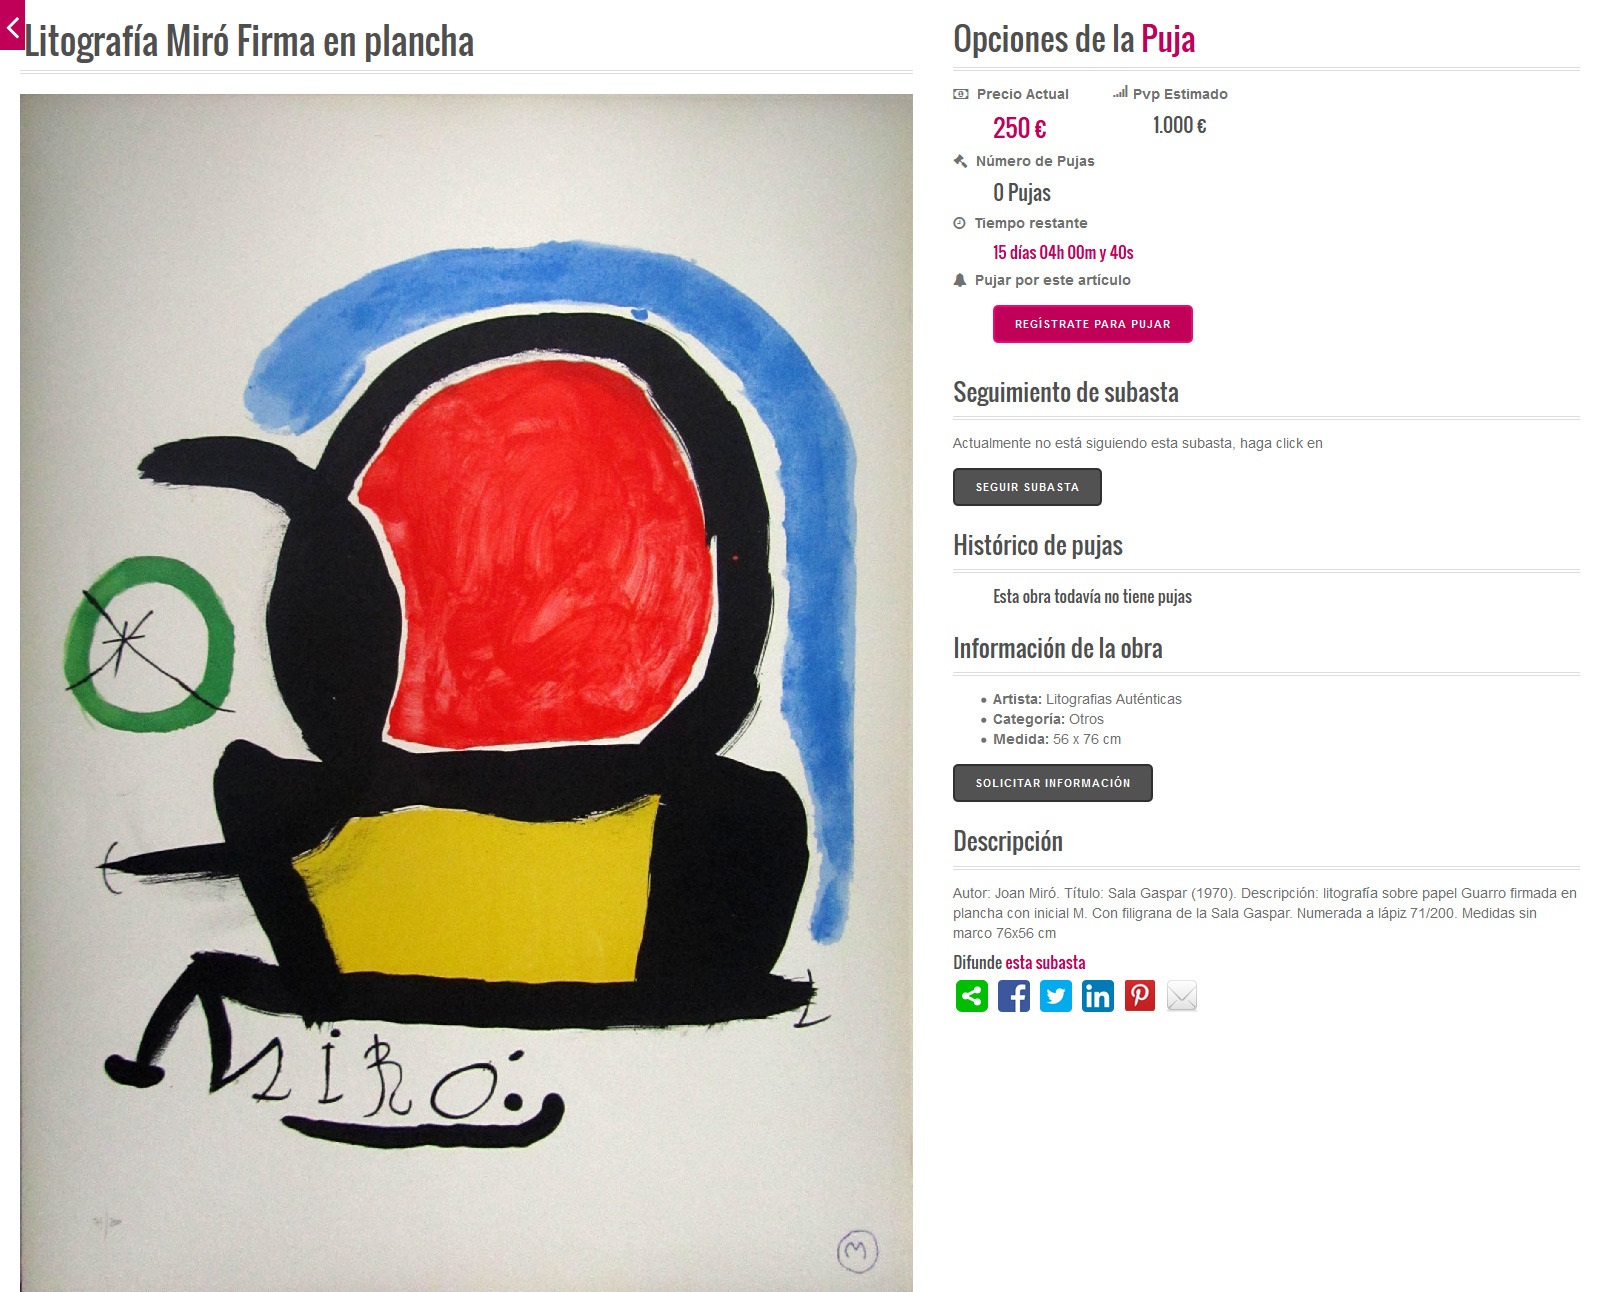The image size is (1600, 1292).
Task: Click the remaining time countdown text
Action: coord(1063,252)
